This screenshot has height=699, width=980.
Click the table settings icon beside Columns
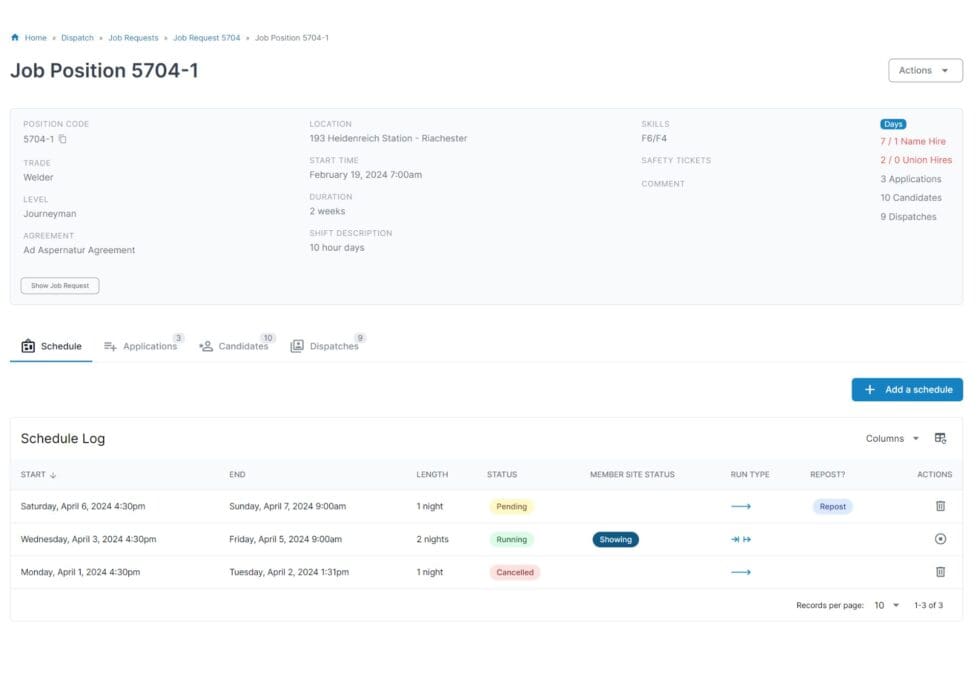tap(940, 438)
